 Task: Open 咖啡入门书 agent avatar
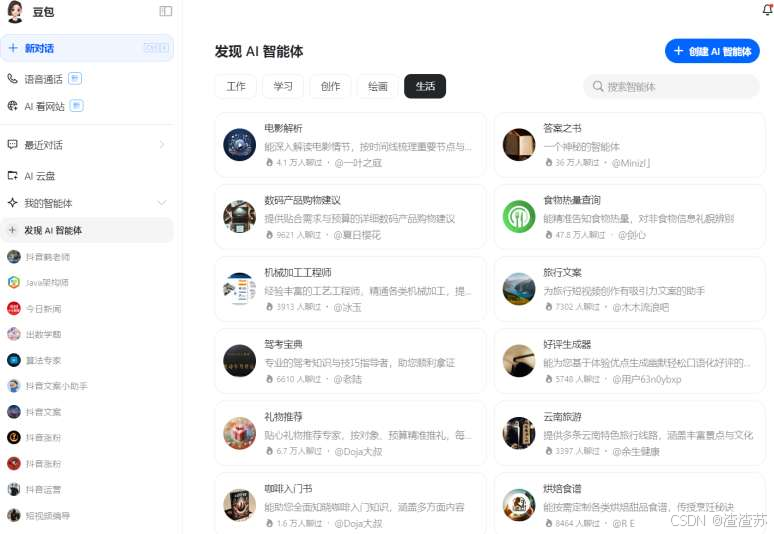239,505
